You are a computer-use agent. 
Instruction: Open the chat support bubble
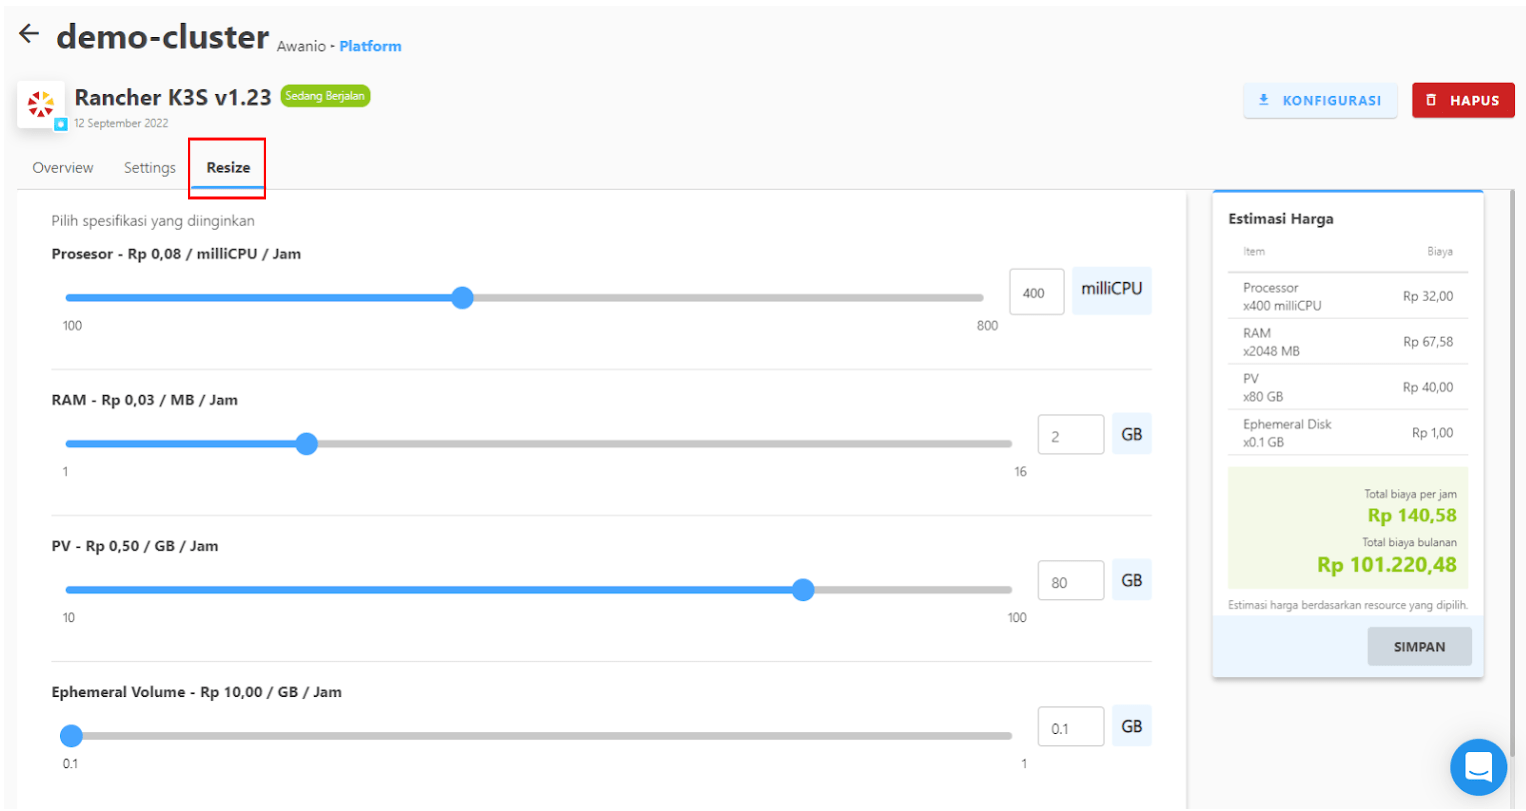tap(1478, 767)
